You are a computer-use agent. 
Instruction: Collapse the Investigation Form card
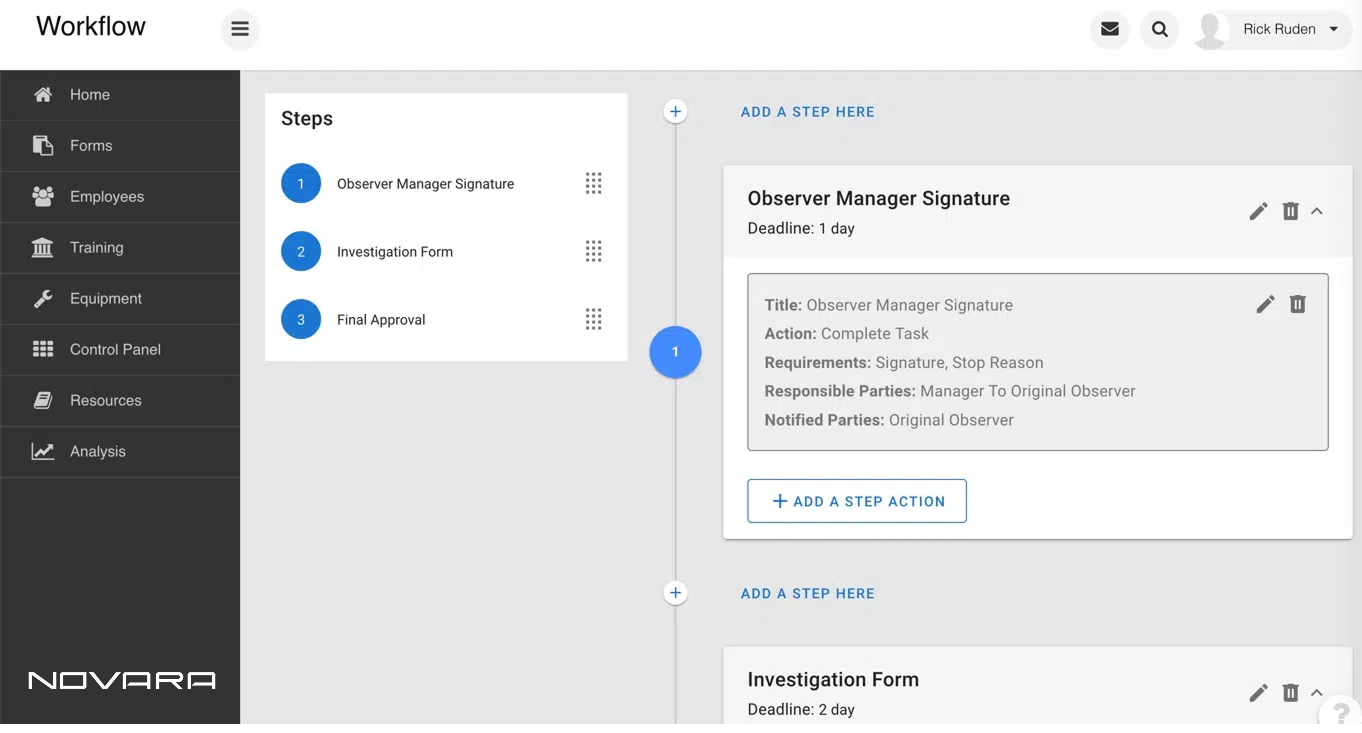(x=1317, y=692)
